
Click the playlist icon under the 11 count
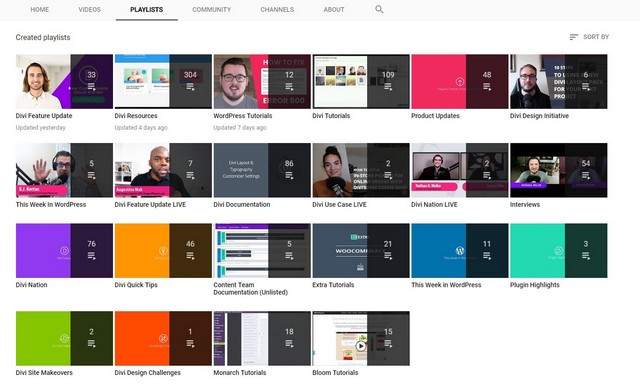click(487, 255)
